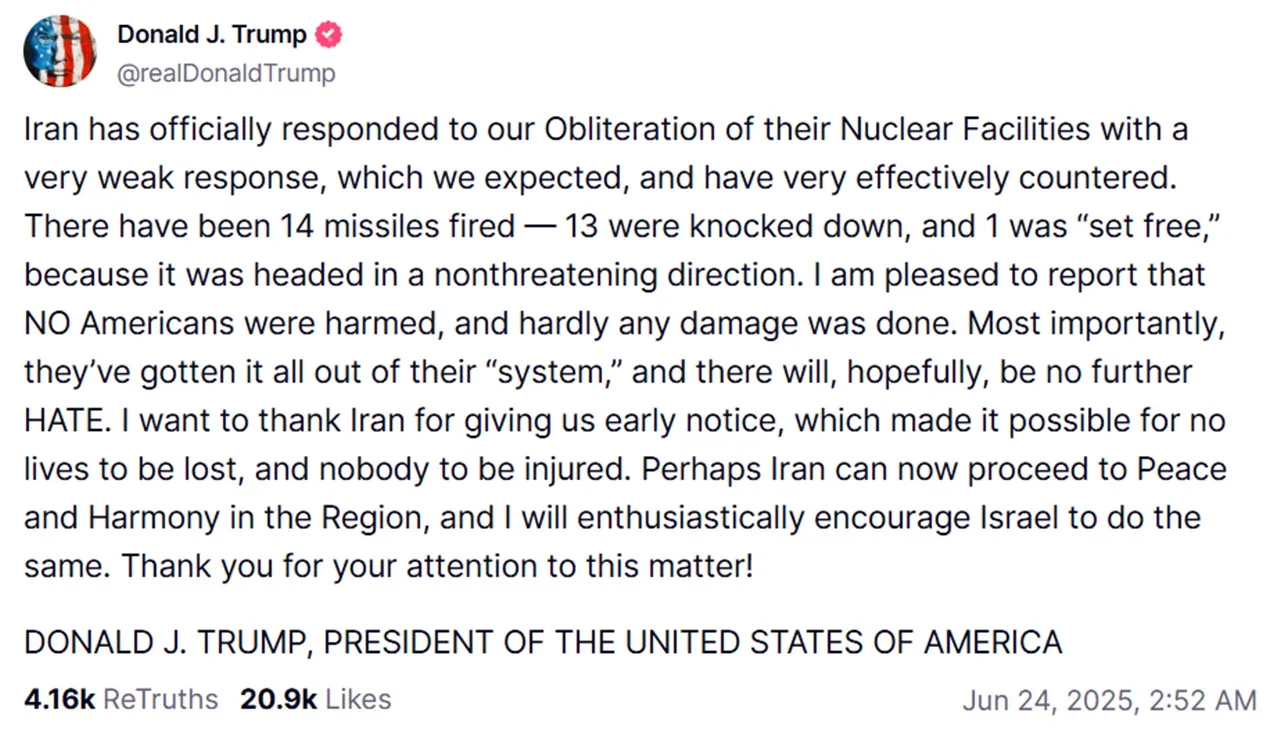Click the all-caps presidential signature line
This screenshot has width=1280, height=734.
tap(542, 641)
